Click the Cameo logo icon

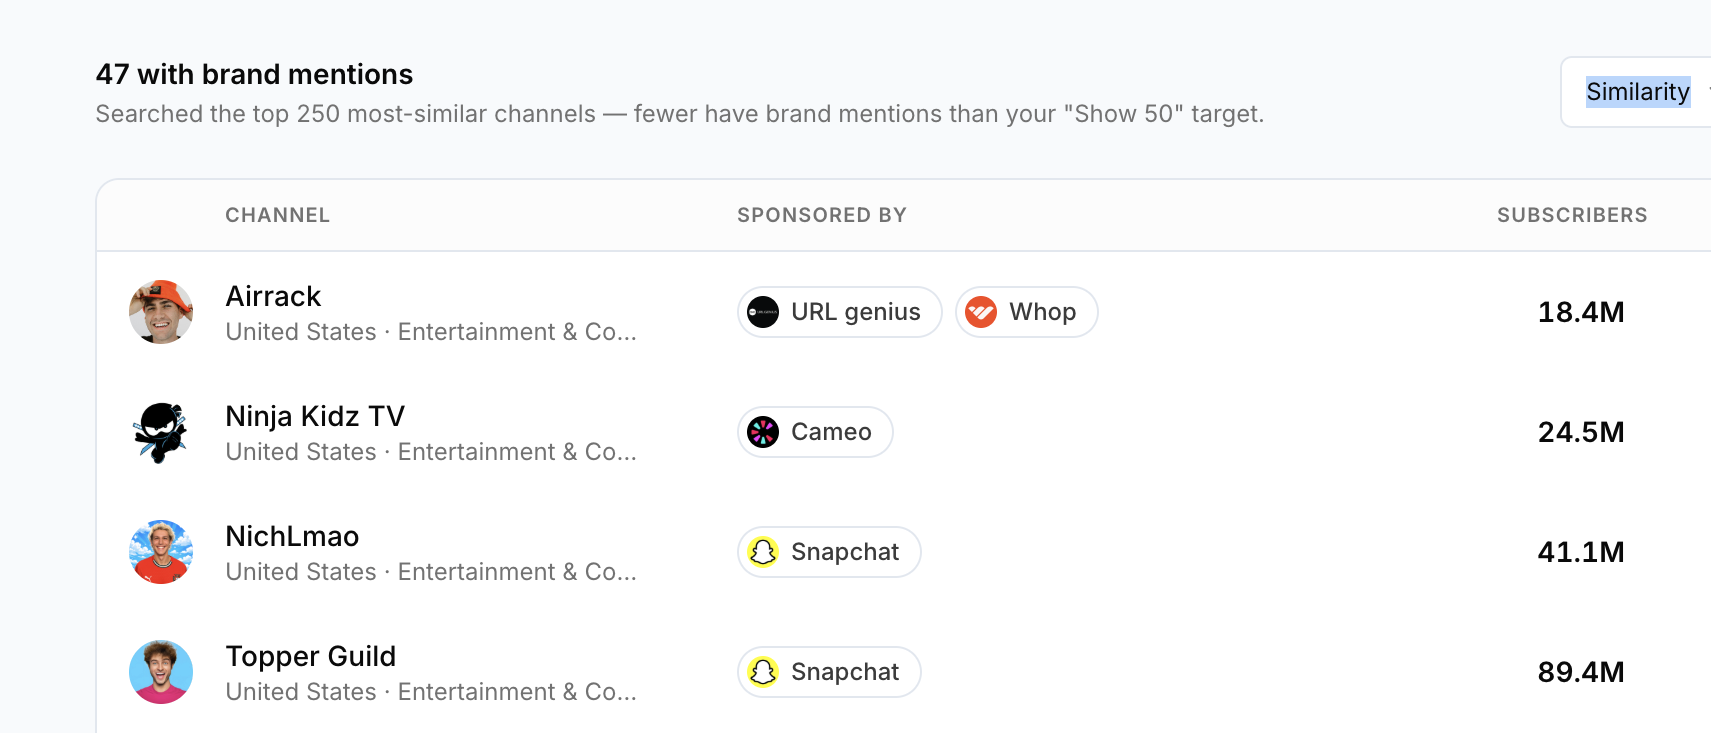(x=763, y=432)
